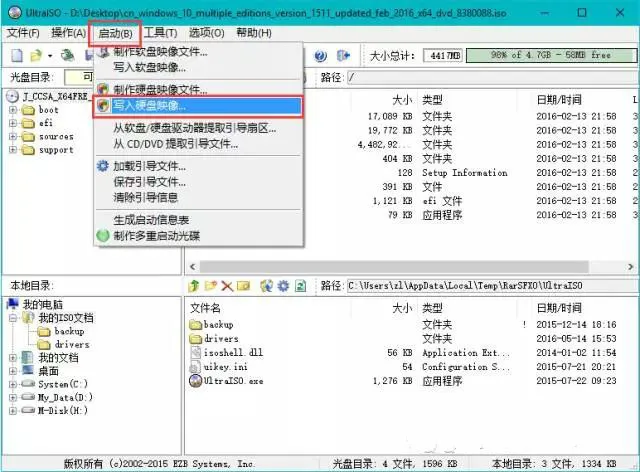Collapse the 我的ISO文档 tree node
The image size is (640, 472).
pyautogui.click(x=13, y=318)
